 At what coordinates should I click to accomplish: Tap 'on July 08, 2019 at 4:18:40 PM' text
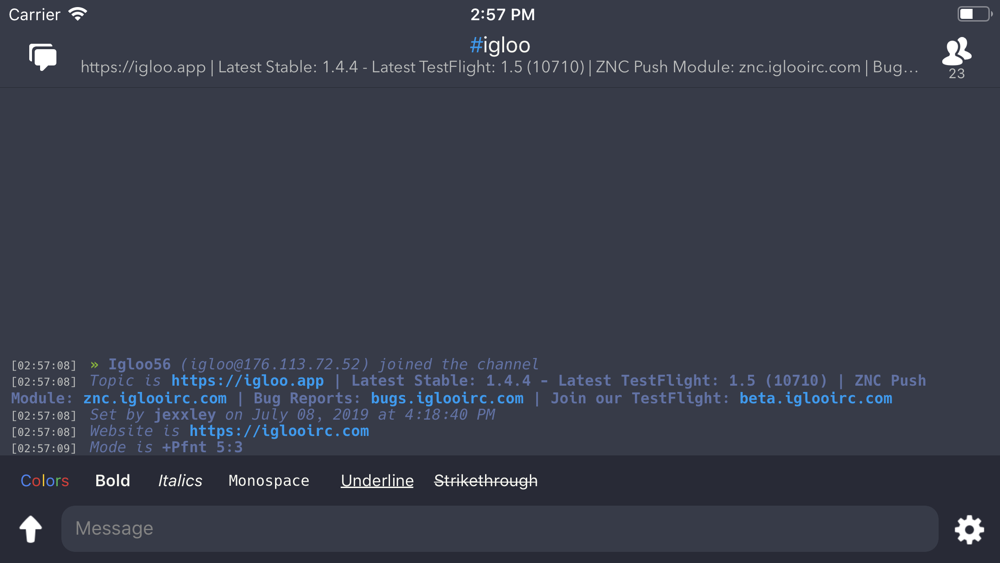click(x=360, y=414)
